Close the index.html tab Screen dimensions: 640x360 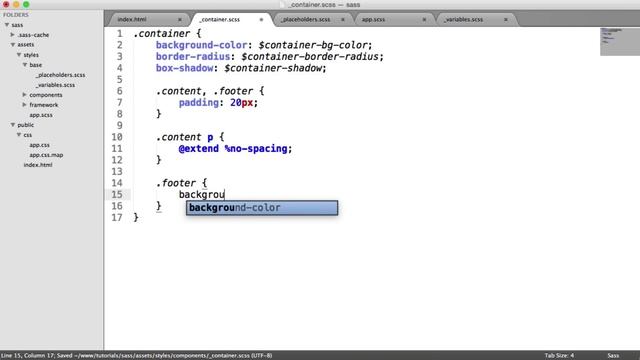pyautogui.click(x=180, y=20)
